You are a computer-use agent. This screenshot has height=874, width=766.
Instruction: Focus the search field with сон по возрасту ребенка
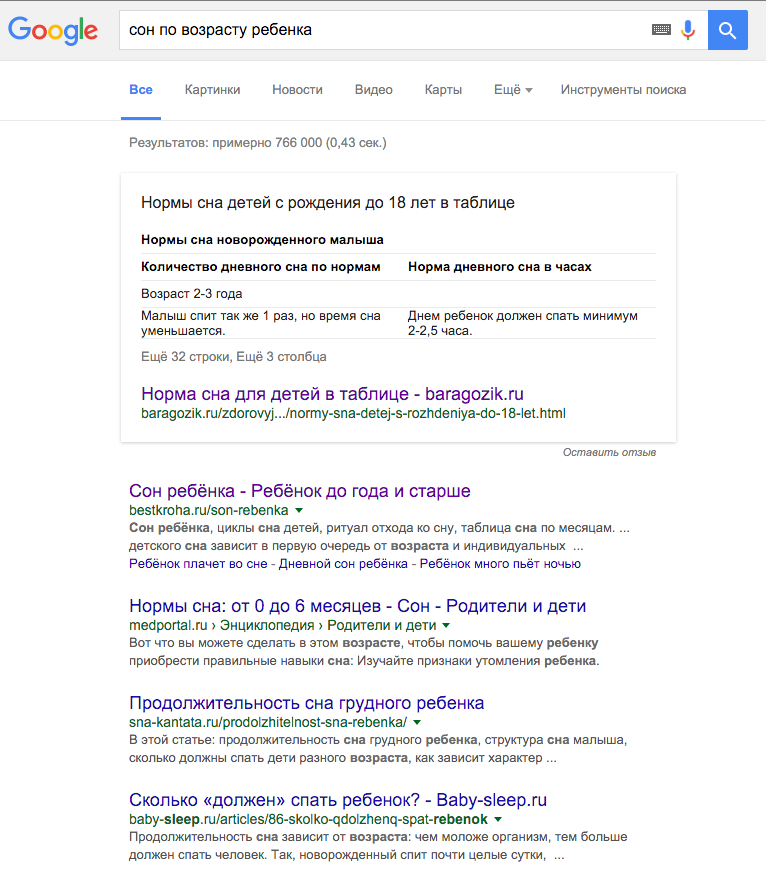coord(385,30)
